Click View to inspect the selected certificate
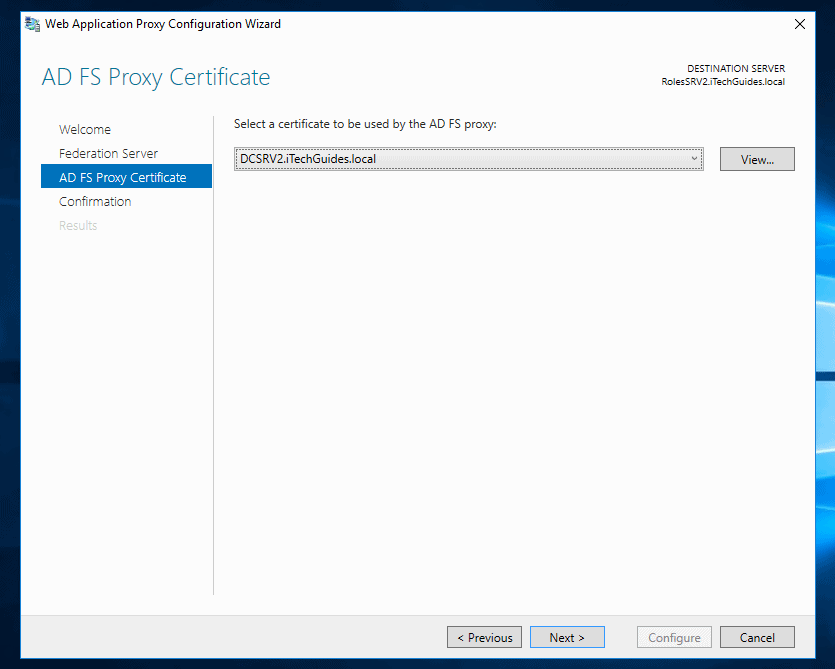835x669 pixels. tap(757, 158)
